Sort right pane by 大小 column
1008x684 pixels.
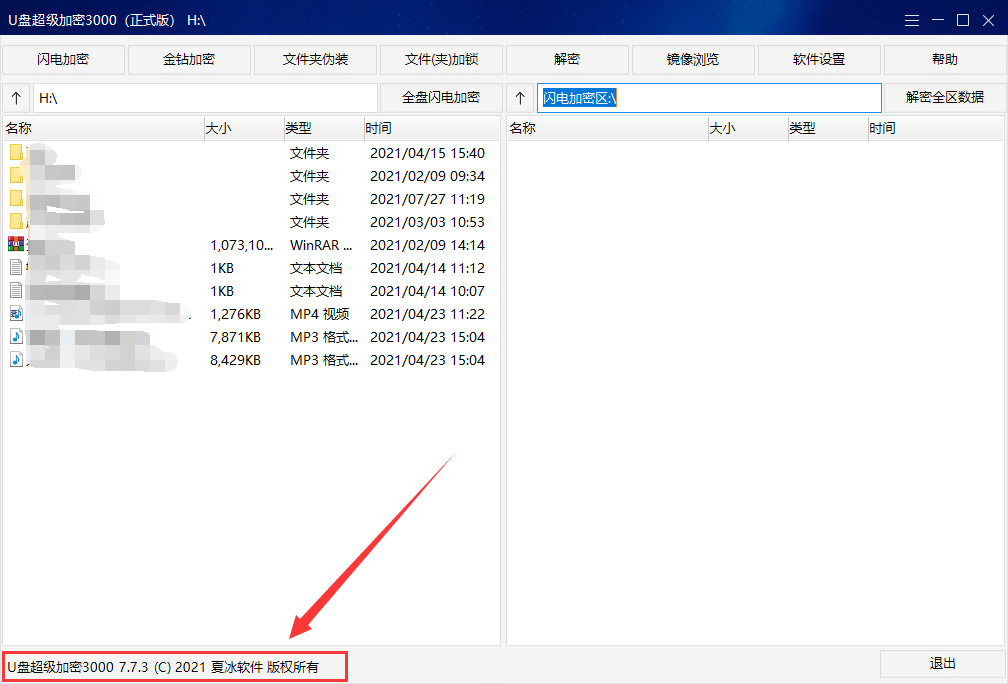pyautogui.click(x=748, y=128)
